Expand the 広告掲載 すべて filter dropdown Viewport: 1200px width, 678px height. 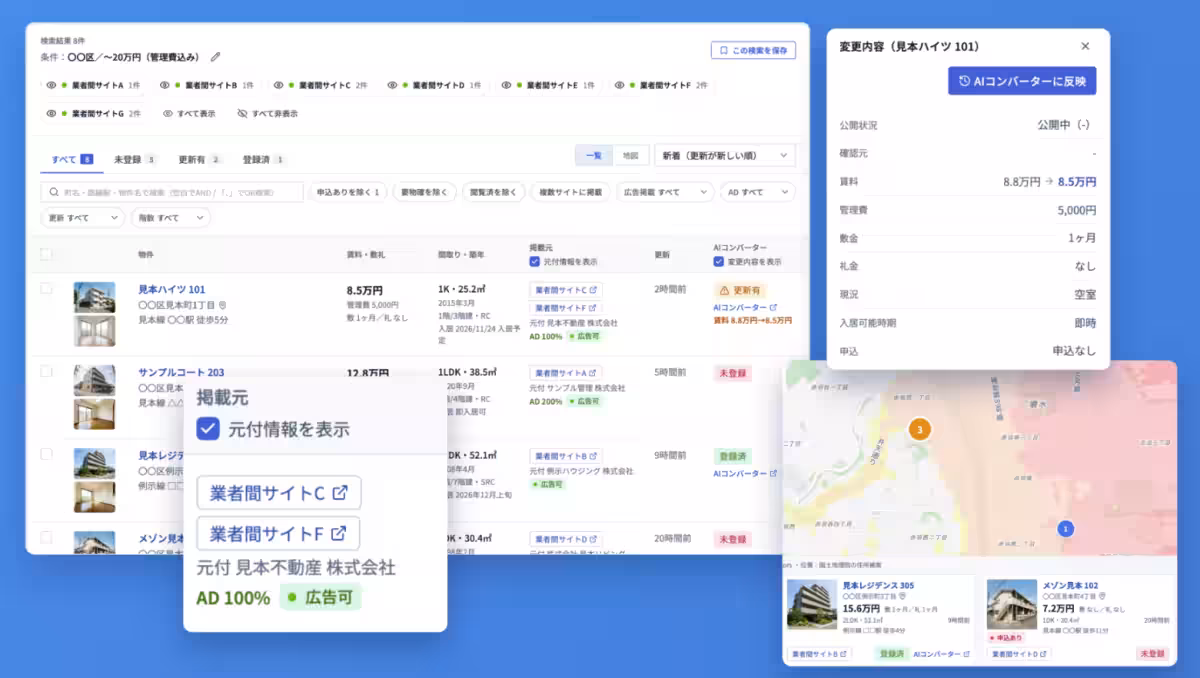665,192
